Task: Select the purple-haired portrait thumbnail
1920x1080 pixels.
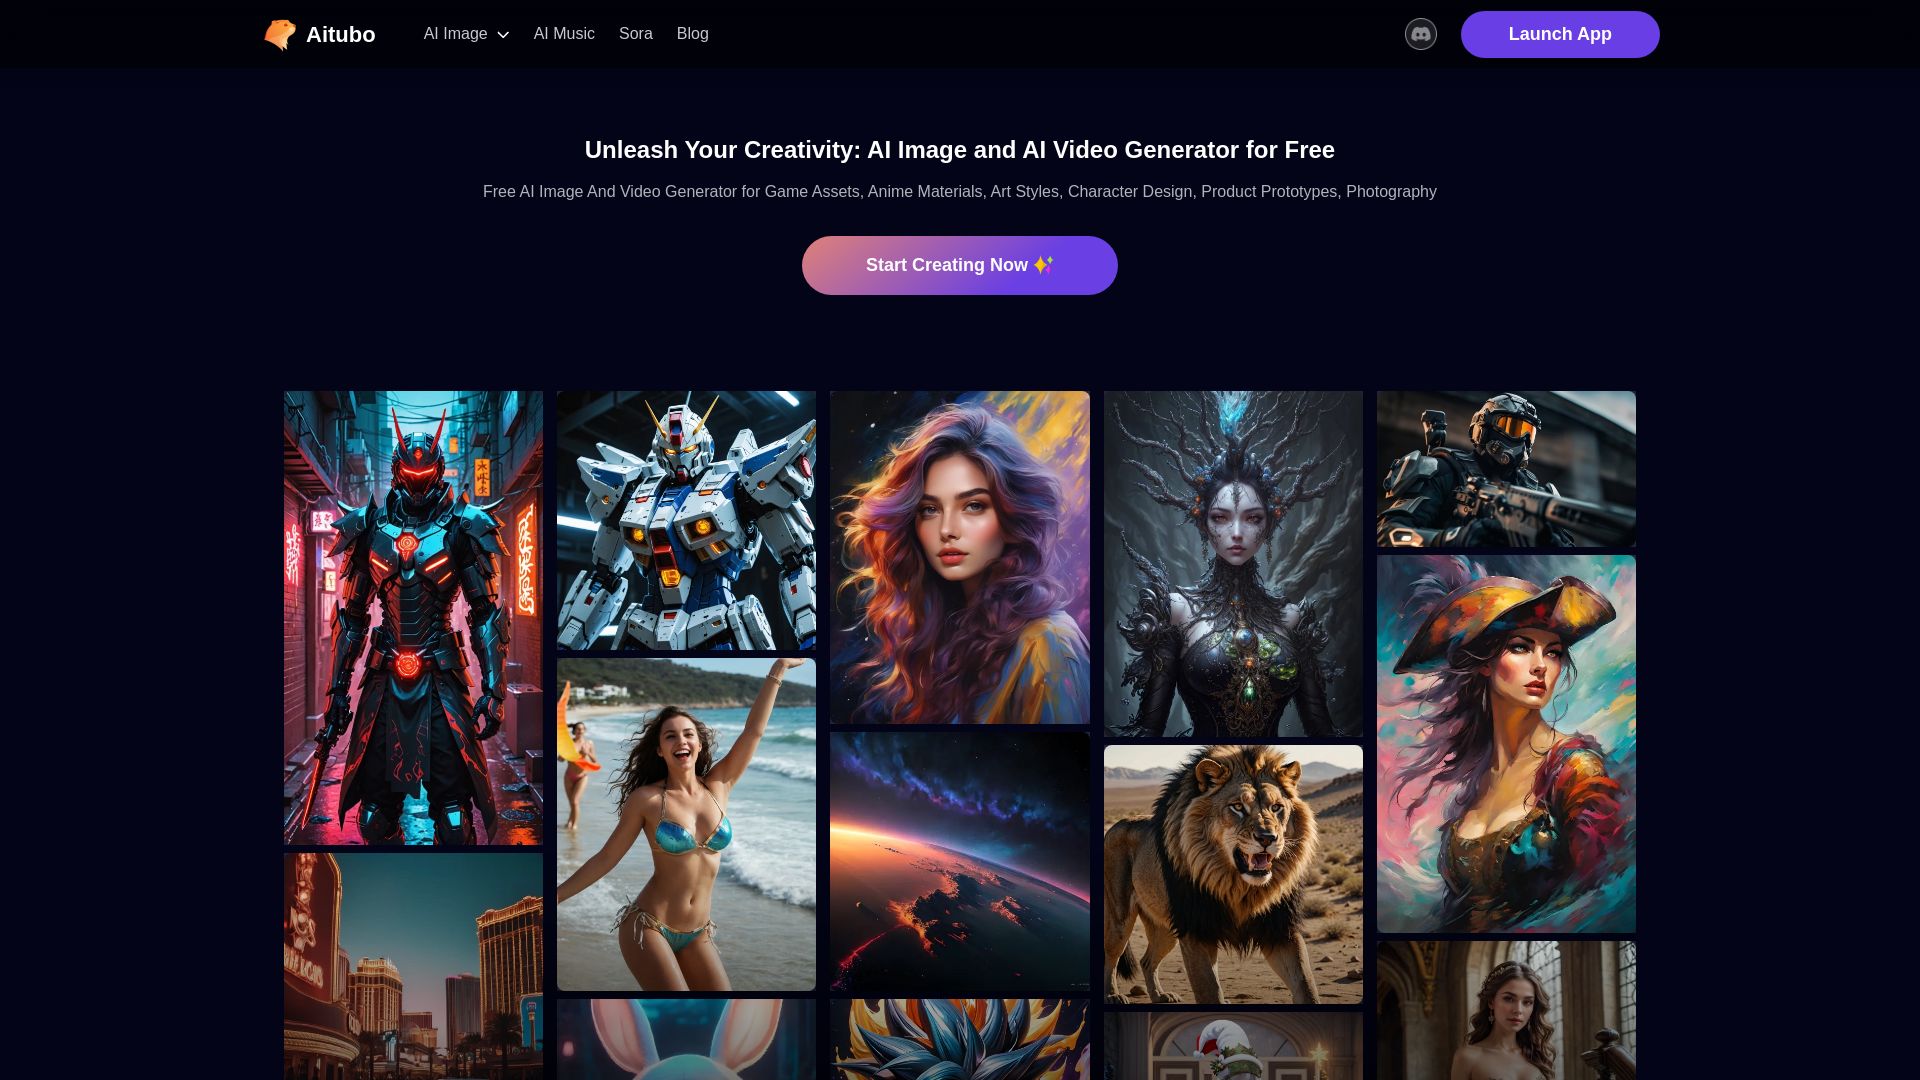Action: coord(959,556)
